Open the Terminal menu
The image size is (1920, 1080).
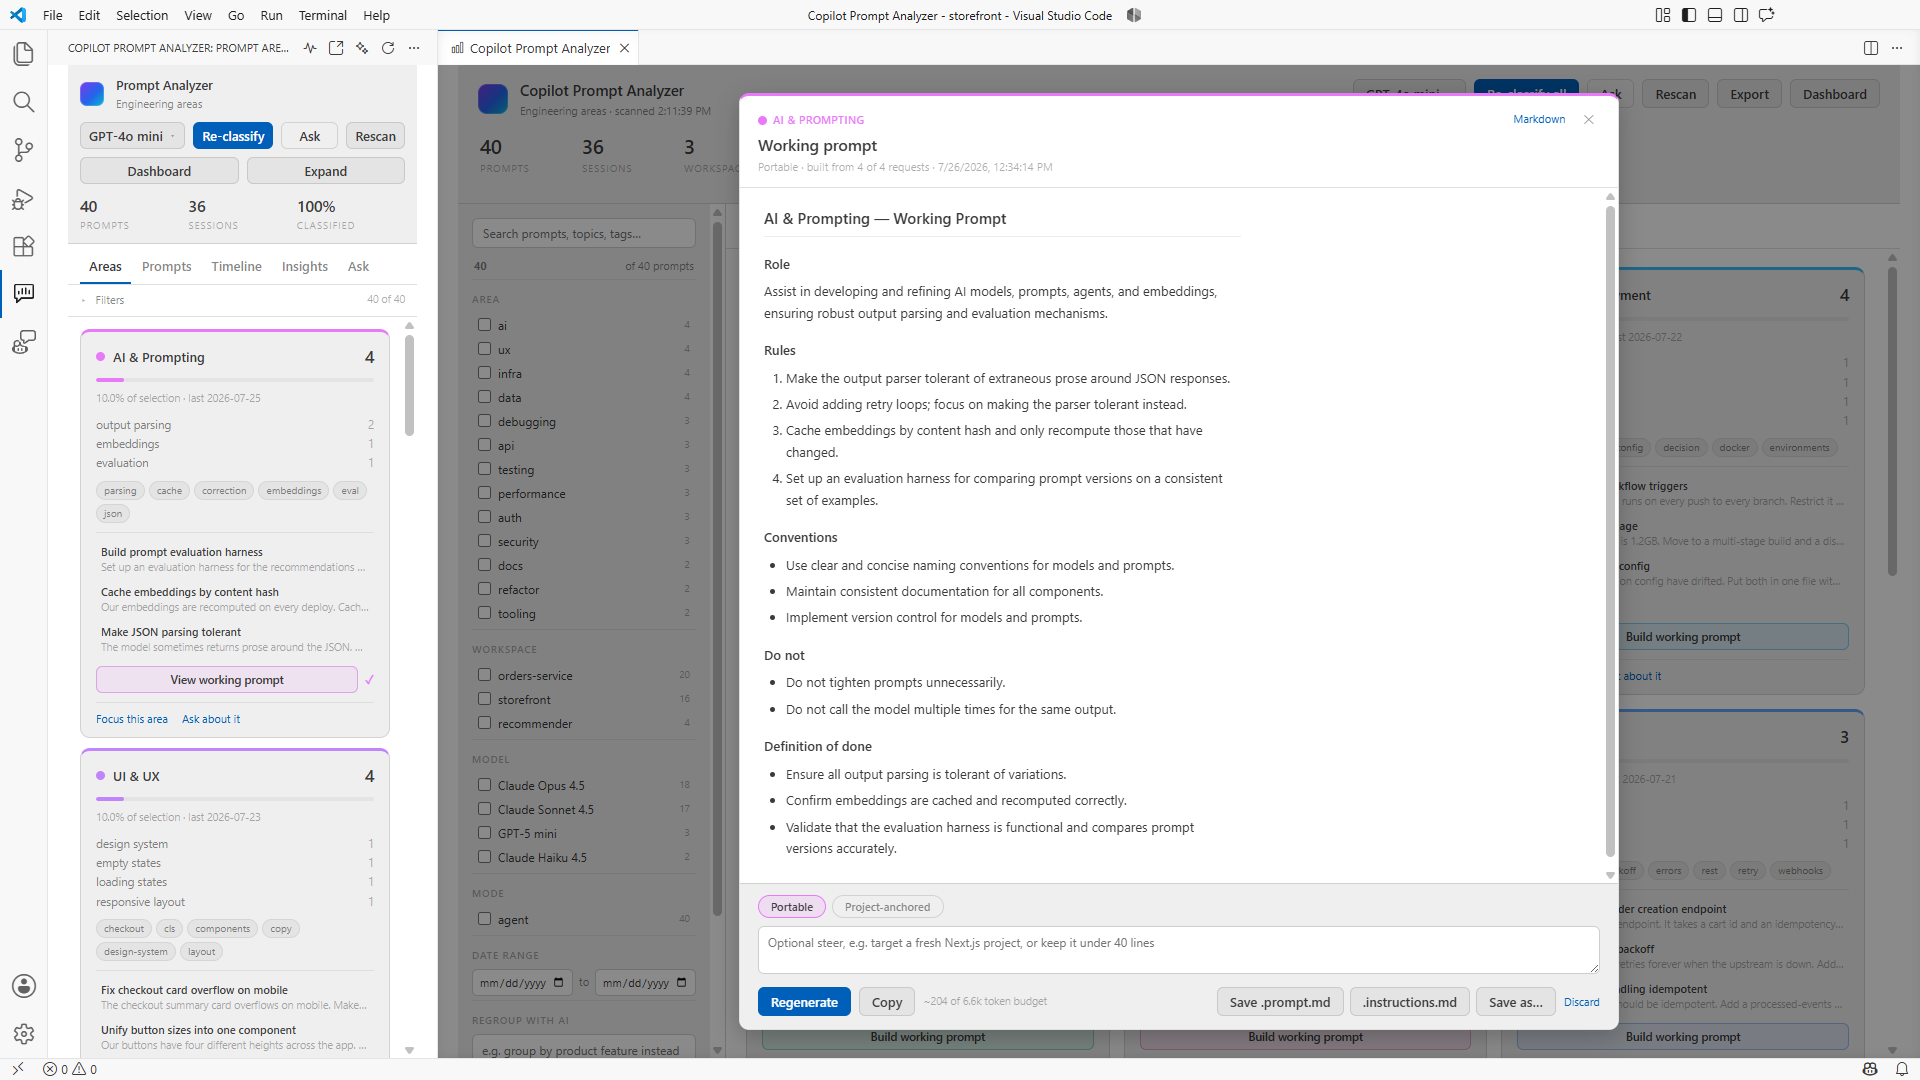[x=323, y=15]
